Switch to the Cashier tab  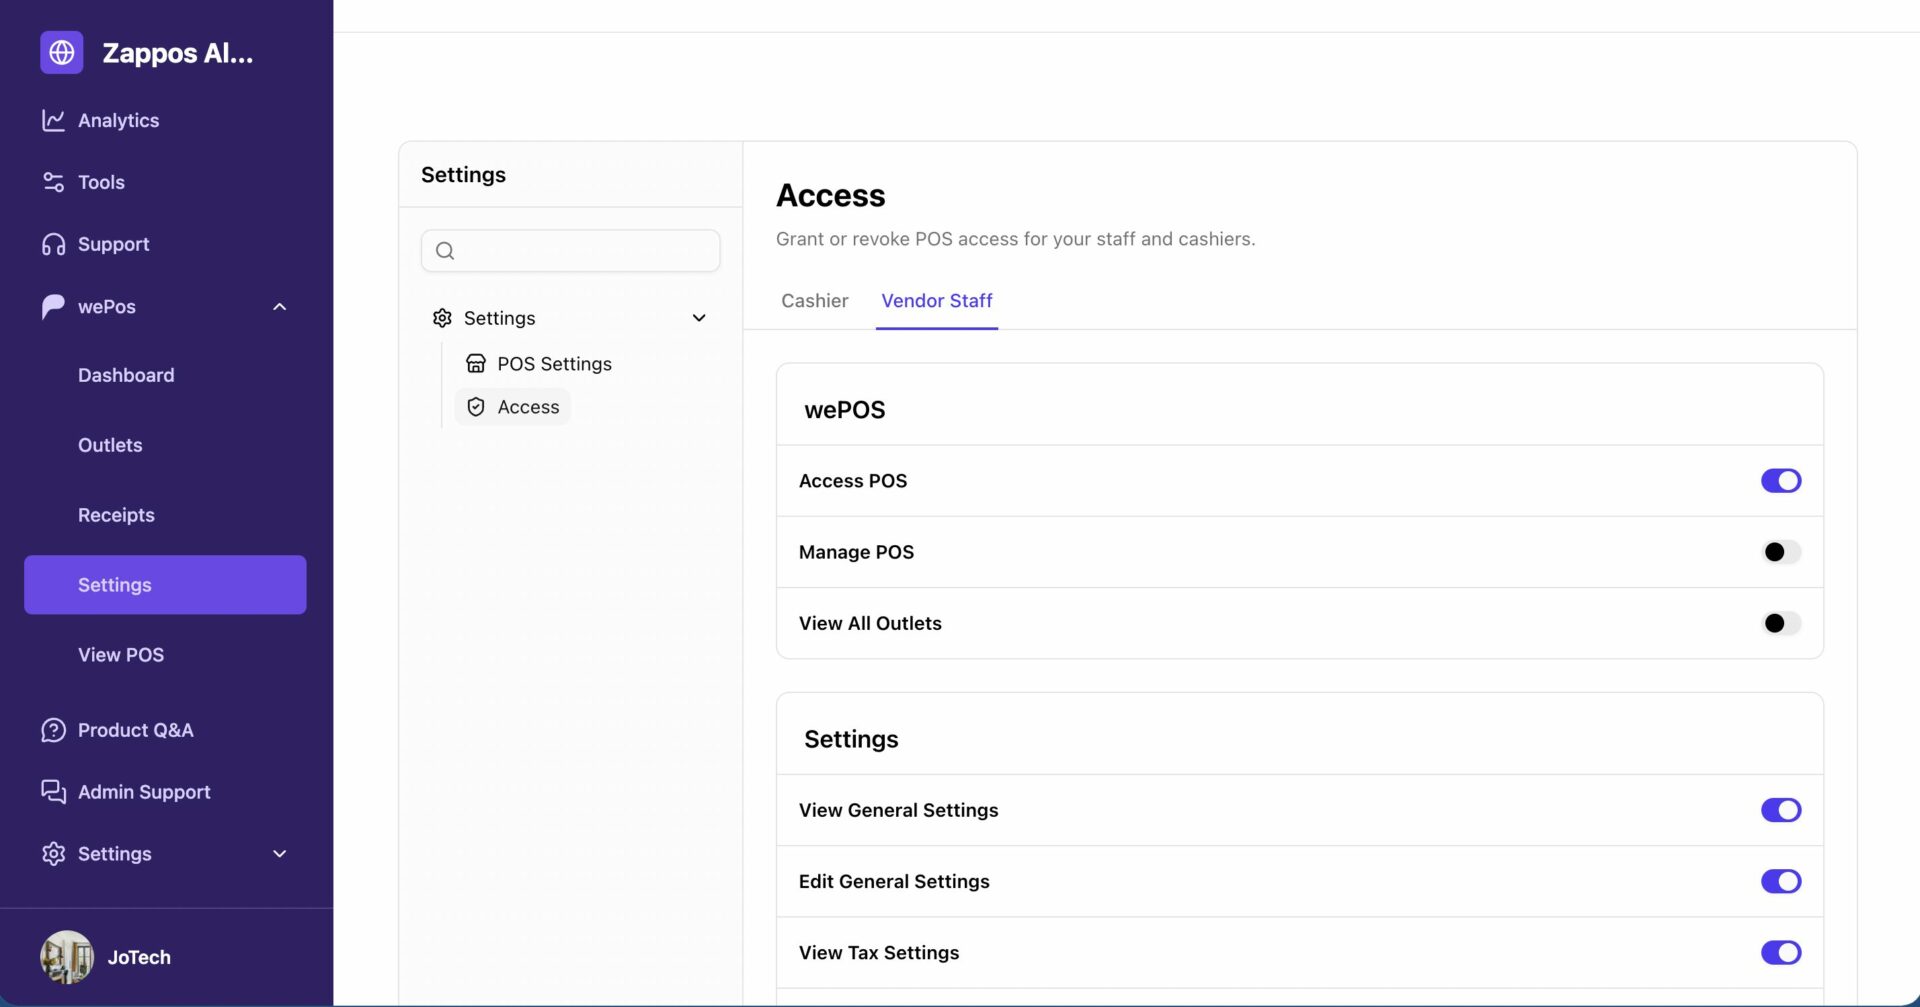coord(814,301)
